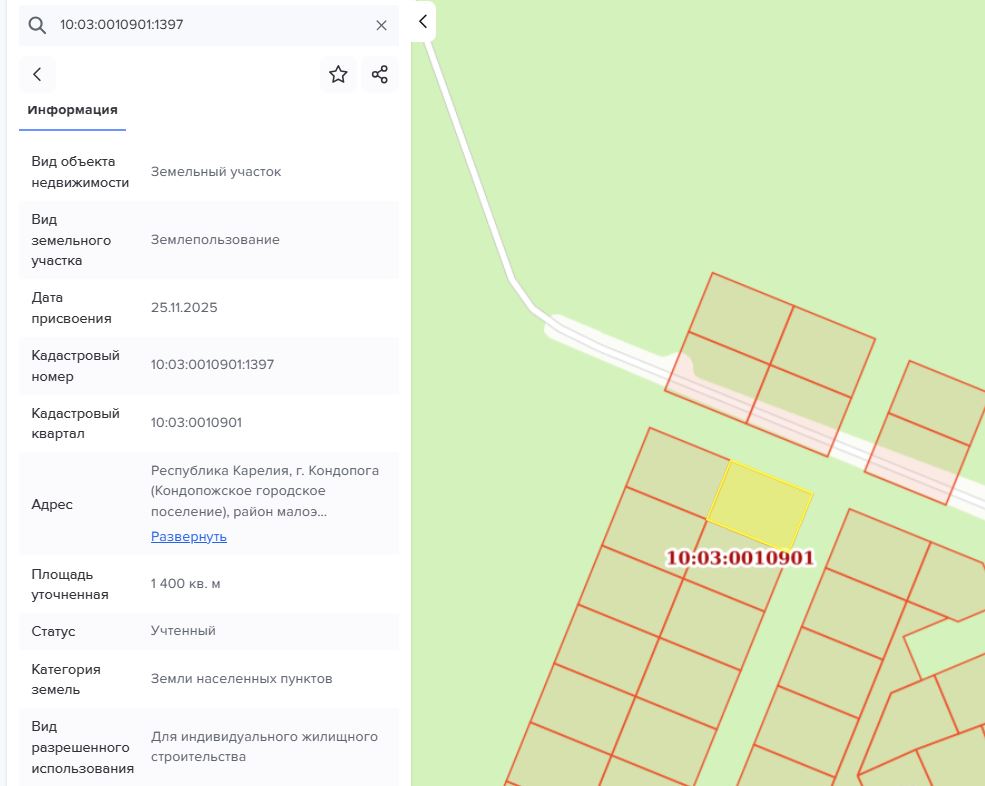Click the truncated Адрес text
Image resolution: width=985 pixels, height=786 pixels.
tap(264, 491)
